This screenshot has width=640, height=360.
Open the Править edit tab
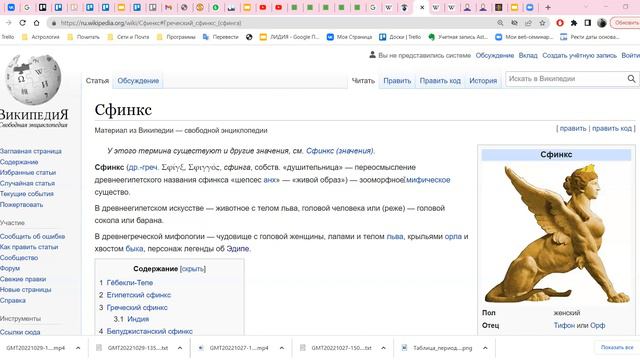397,81
